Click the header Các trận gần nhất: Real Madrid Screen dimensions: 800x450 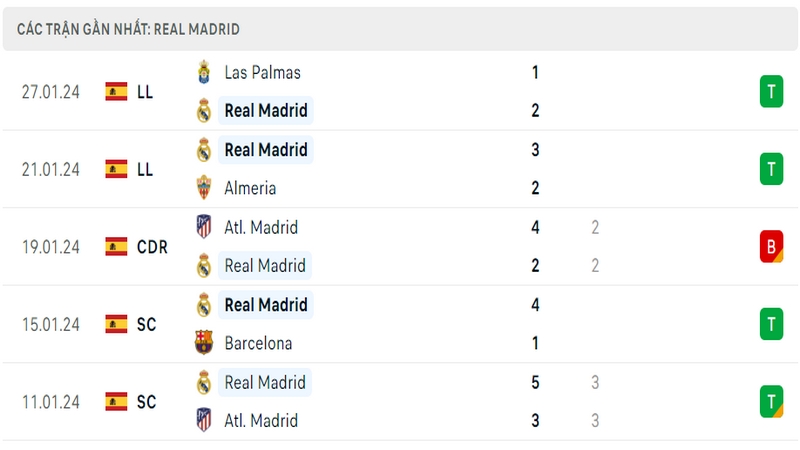(128, 30)
